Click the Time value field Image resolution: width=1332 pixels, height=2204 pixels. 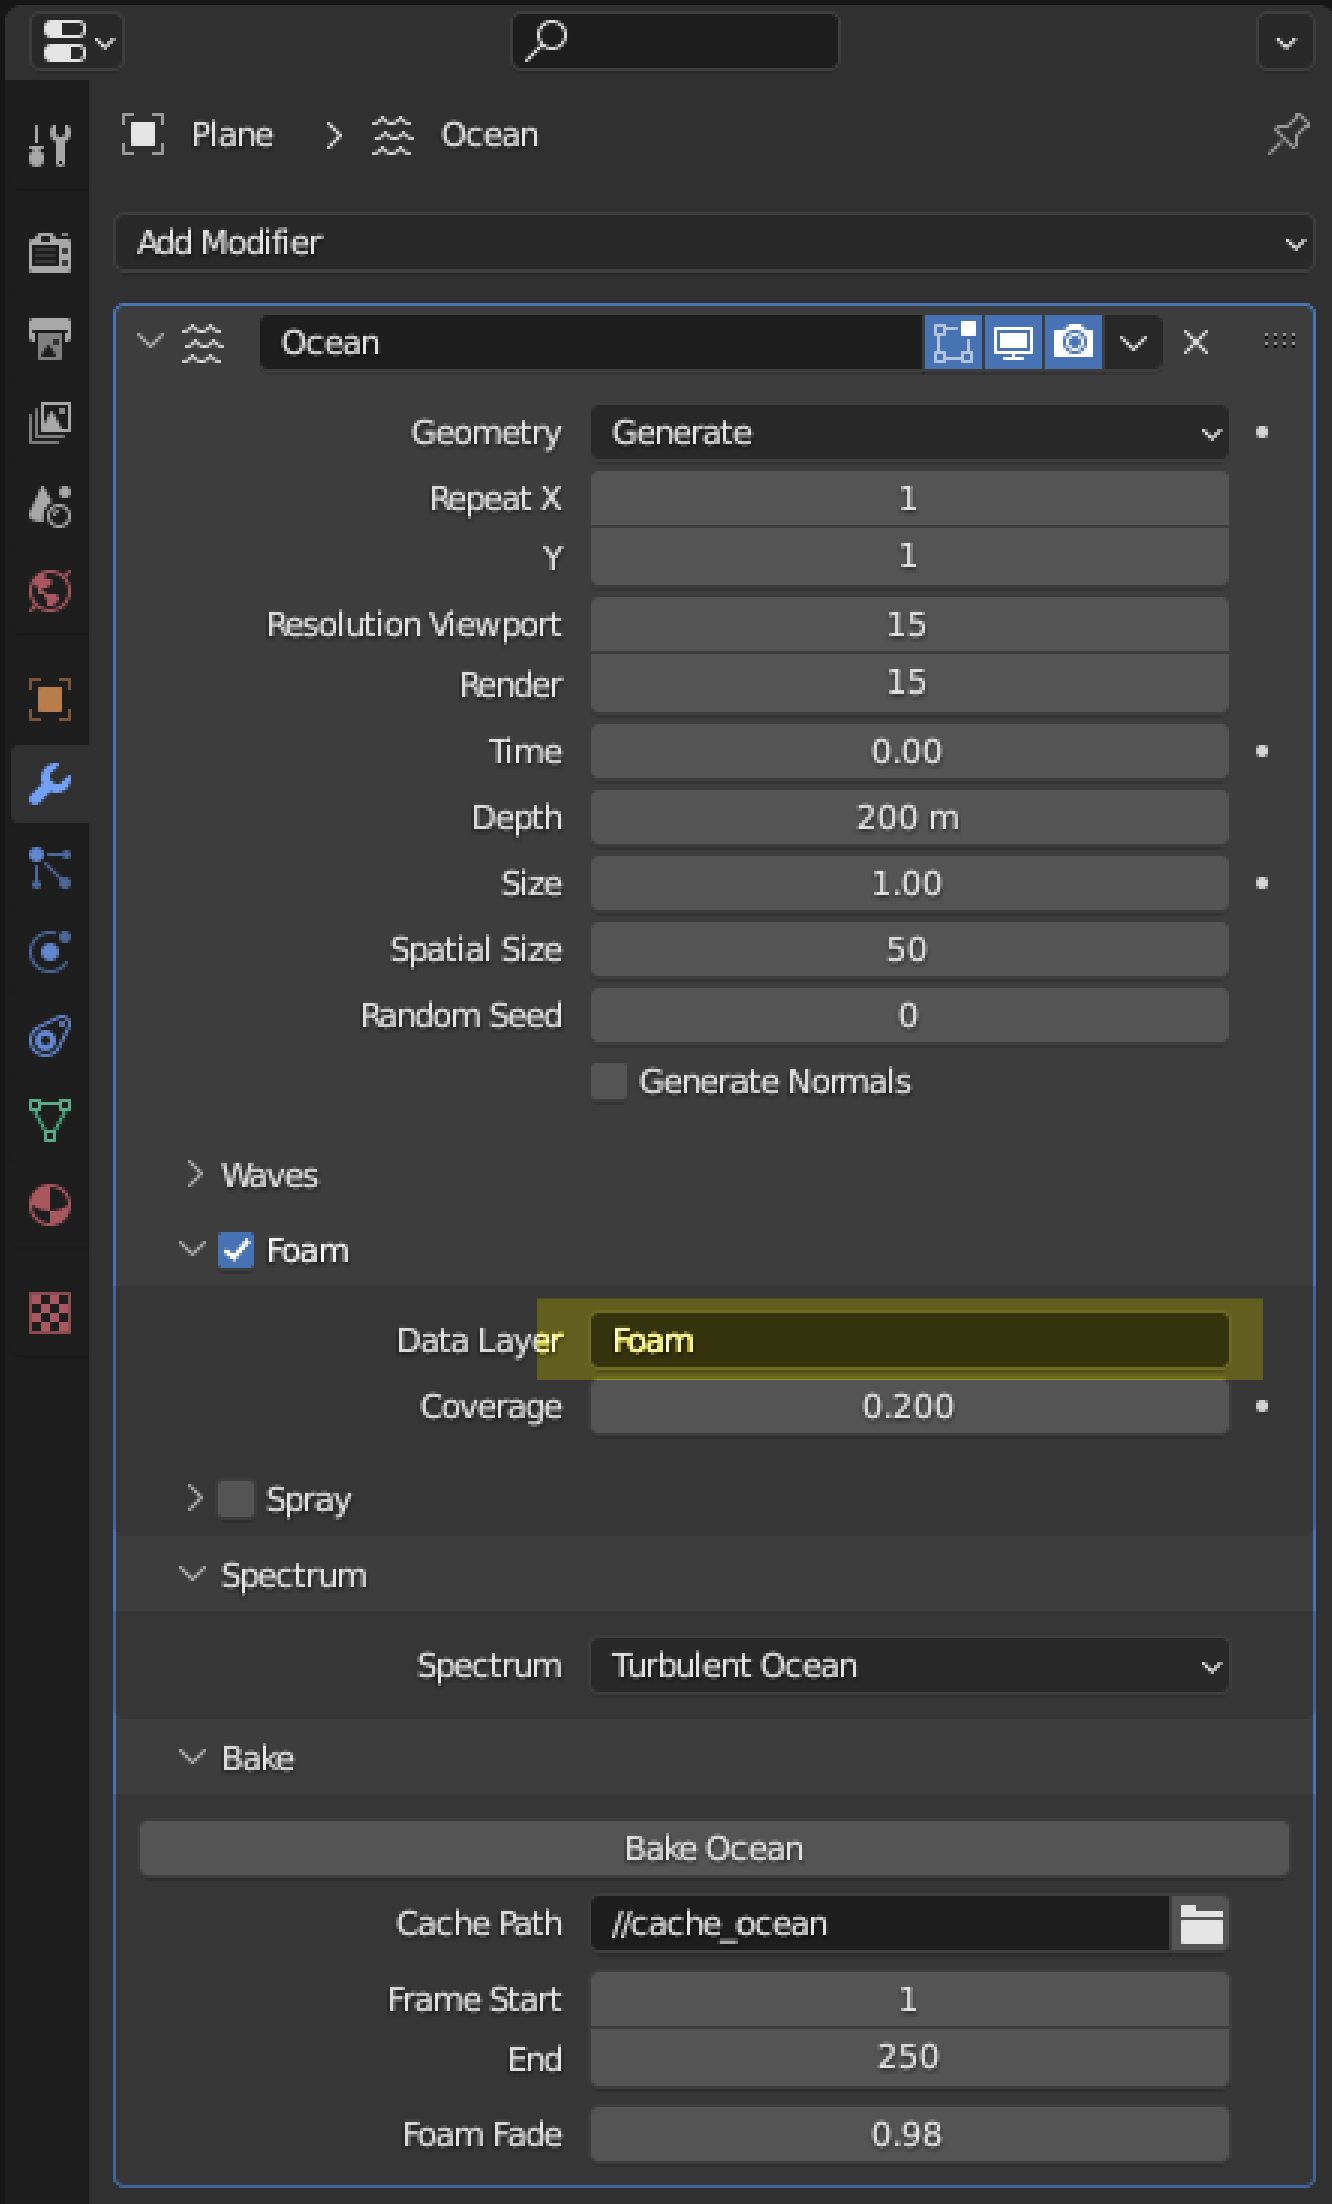[x=909, y=751]
